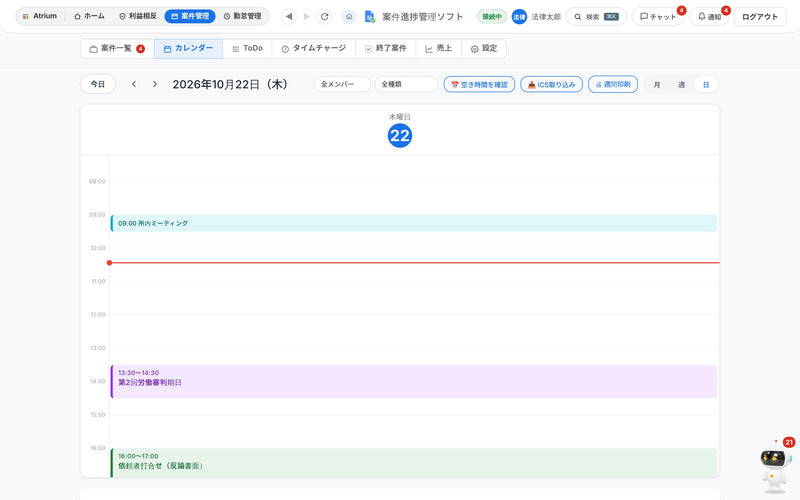The image size is (800, 500).
Task: Click the 接続中 status badge
Action: 492,17
